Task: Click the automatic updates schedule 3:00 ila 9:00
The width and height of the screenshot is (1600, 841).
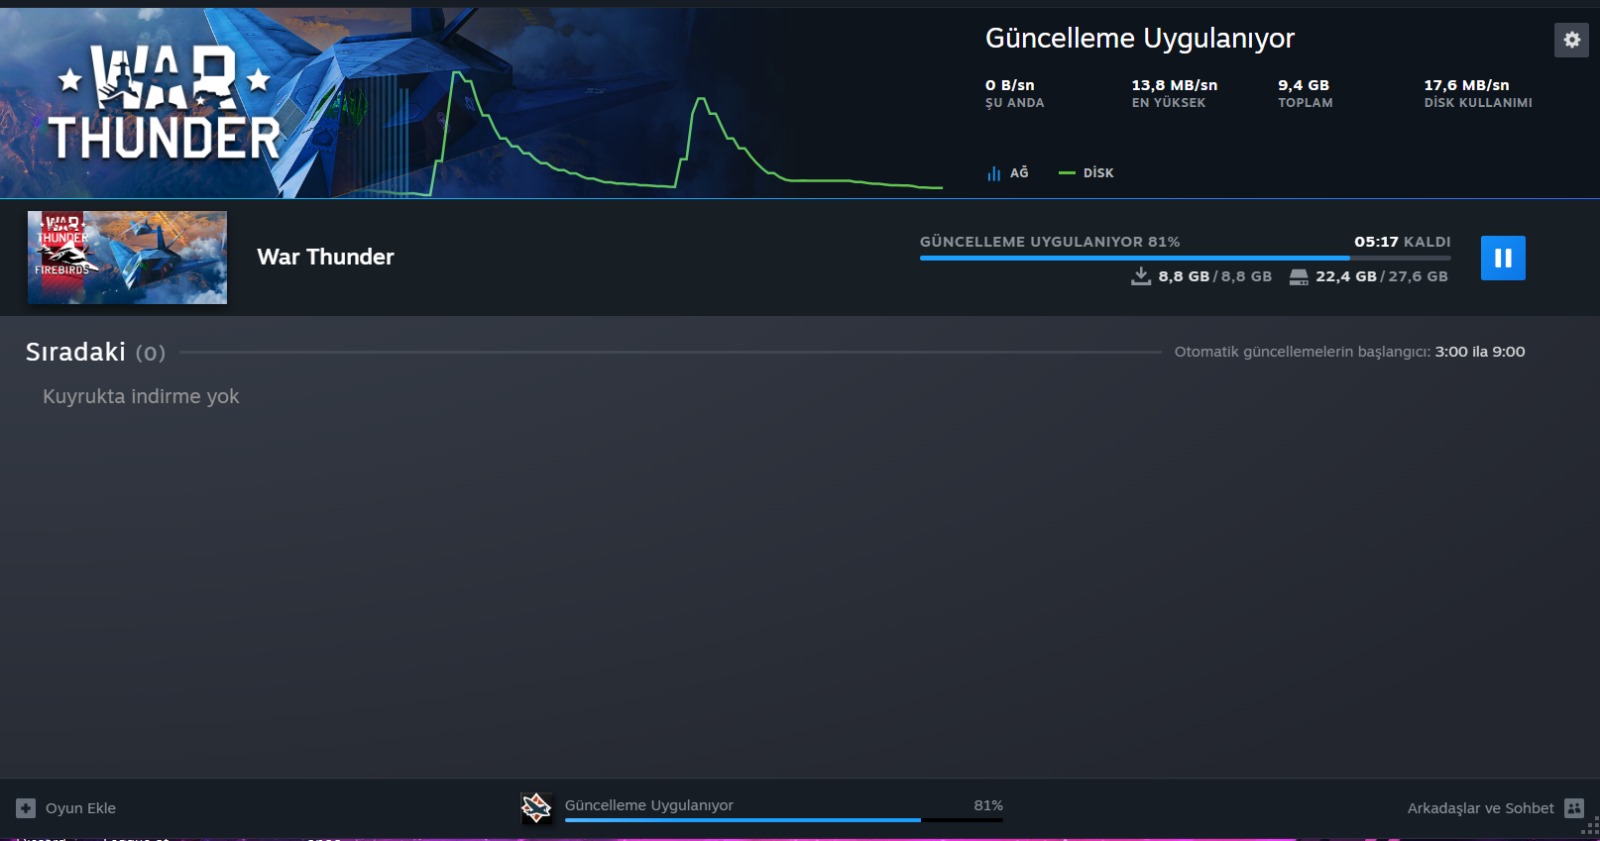Action: (x=1480, y=352)
